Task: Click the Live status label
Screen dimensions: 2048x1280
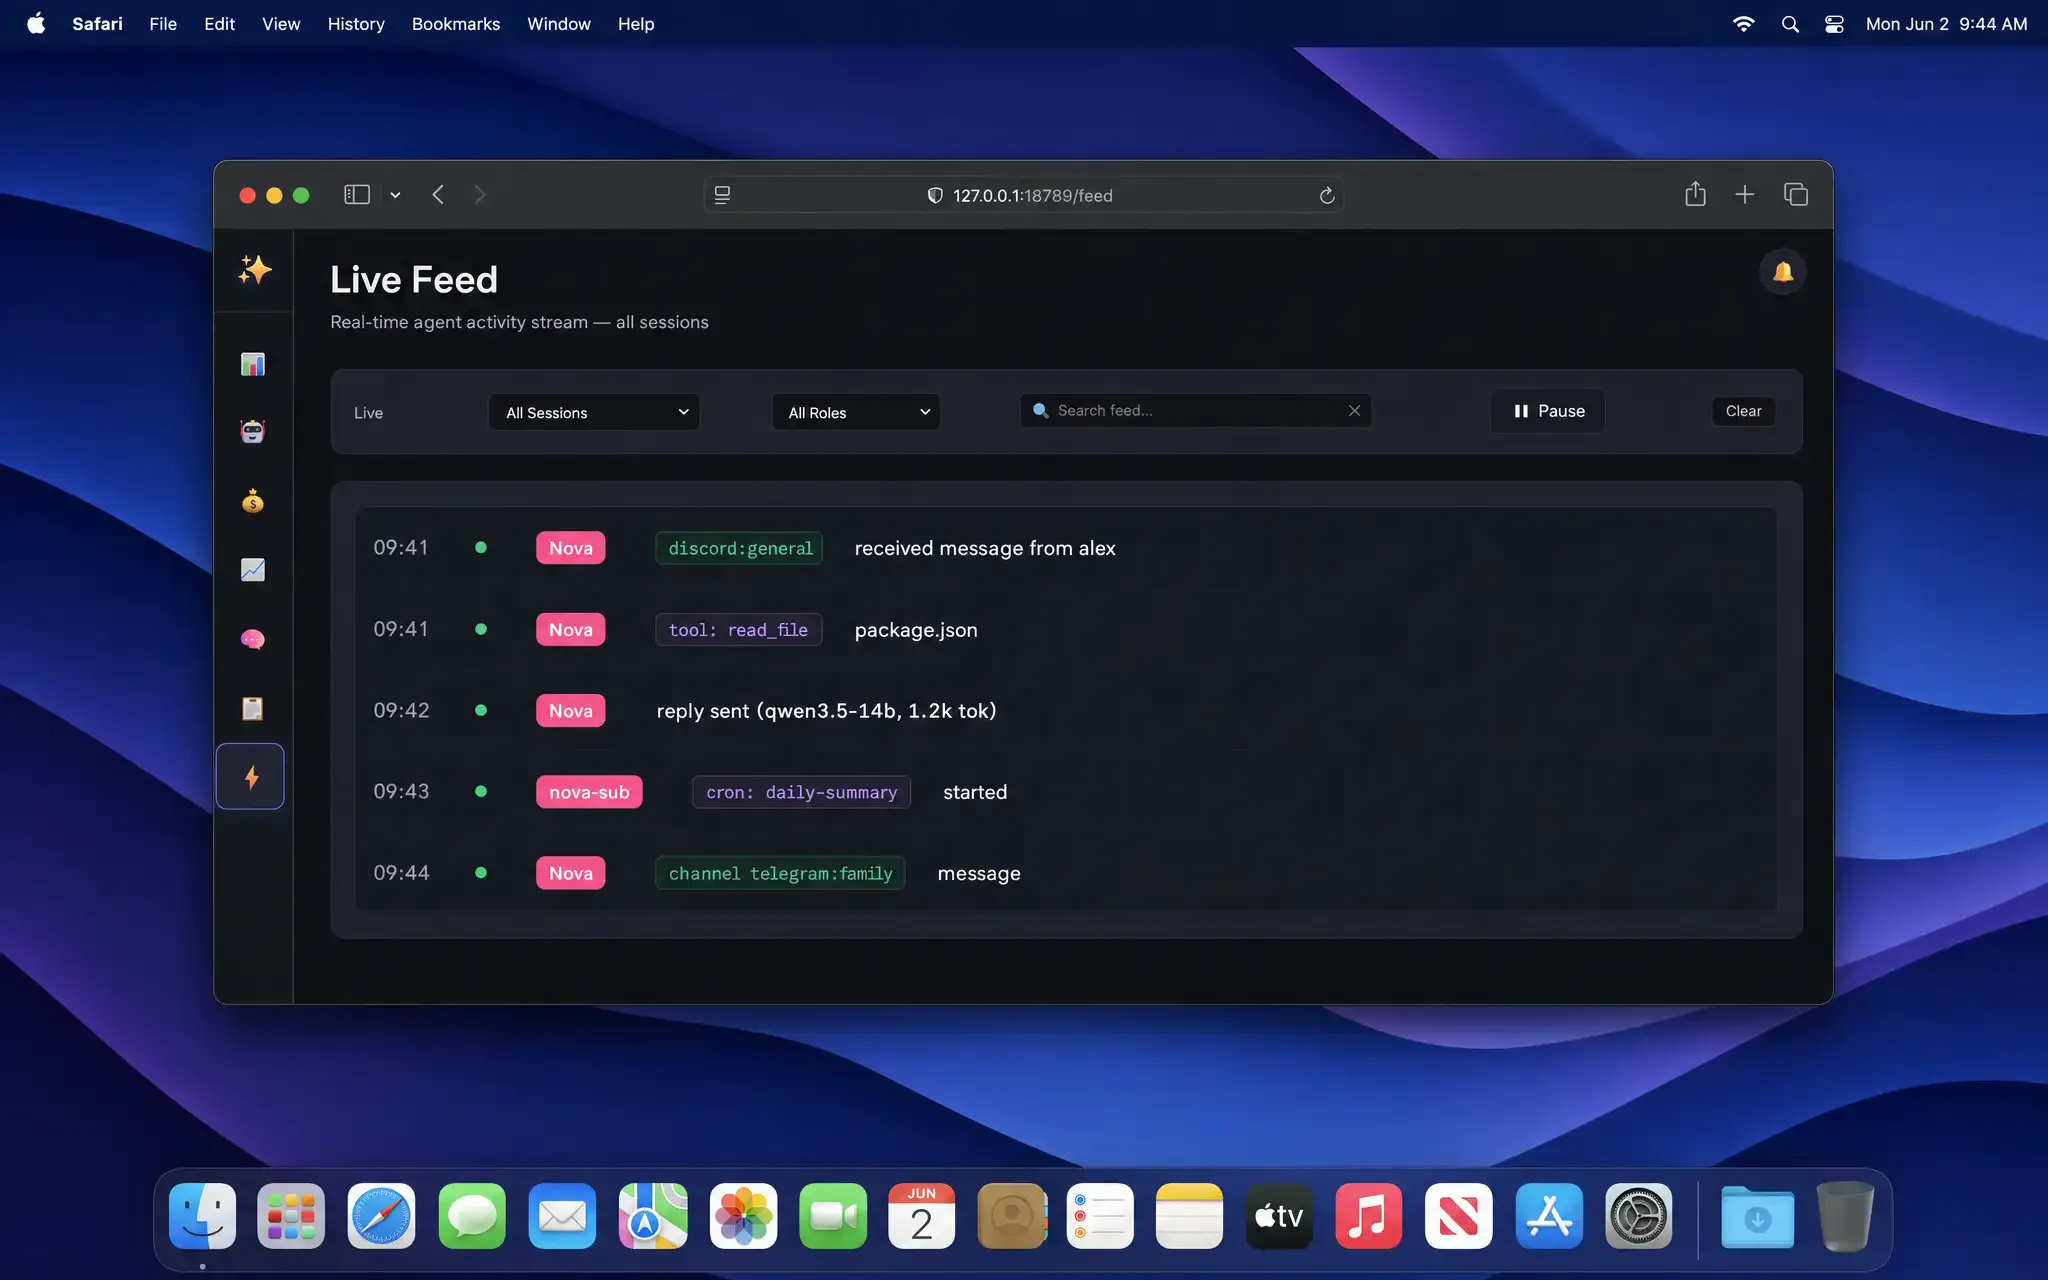Action: (368, 413)
